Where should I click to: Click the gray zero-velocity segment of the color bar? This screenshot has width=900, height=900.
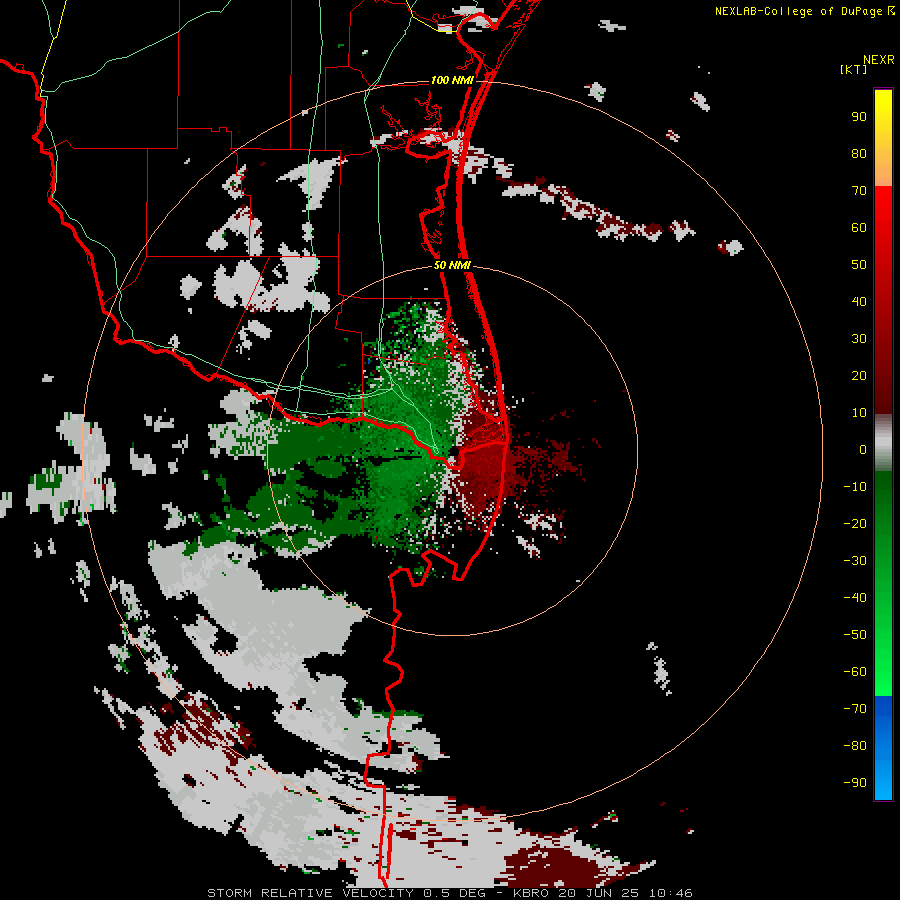coord(883,443)
